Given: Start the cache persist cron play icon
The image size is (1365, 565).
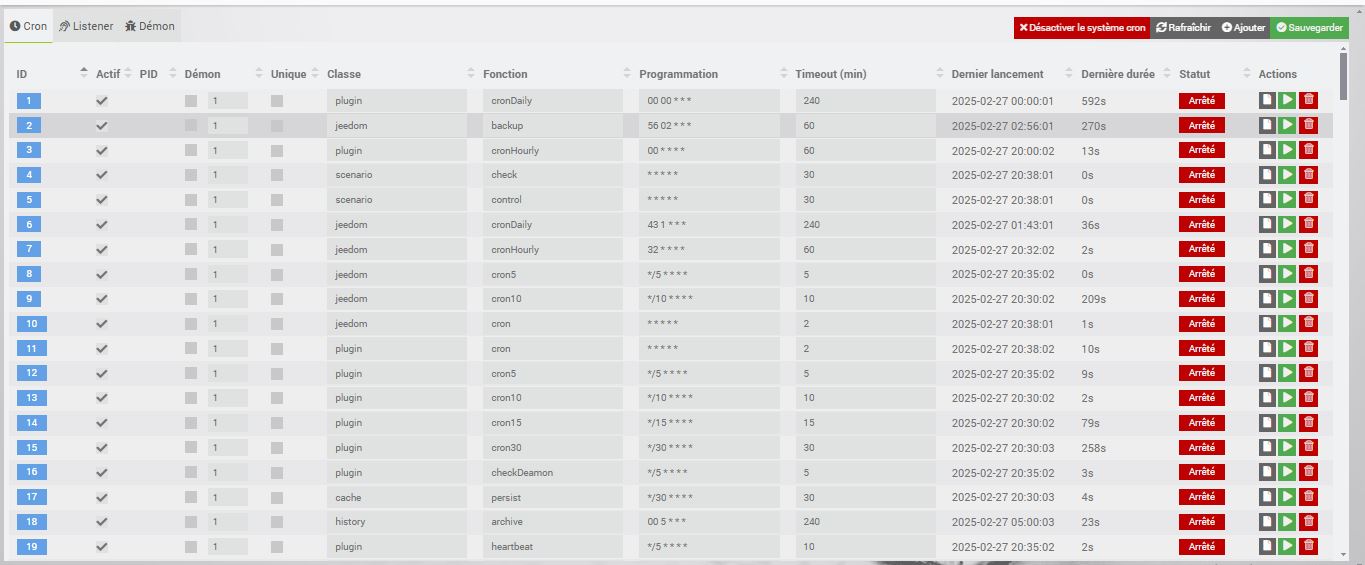Looking at the screenshot, I should click(1287, 497).
